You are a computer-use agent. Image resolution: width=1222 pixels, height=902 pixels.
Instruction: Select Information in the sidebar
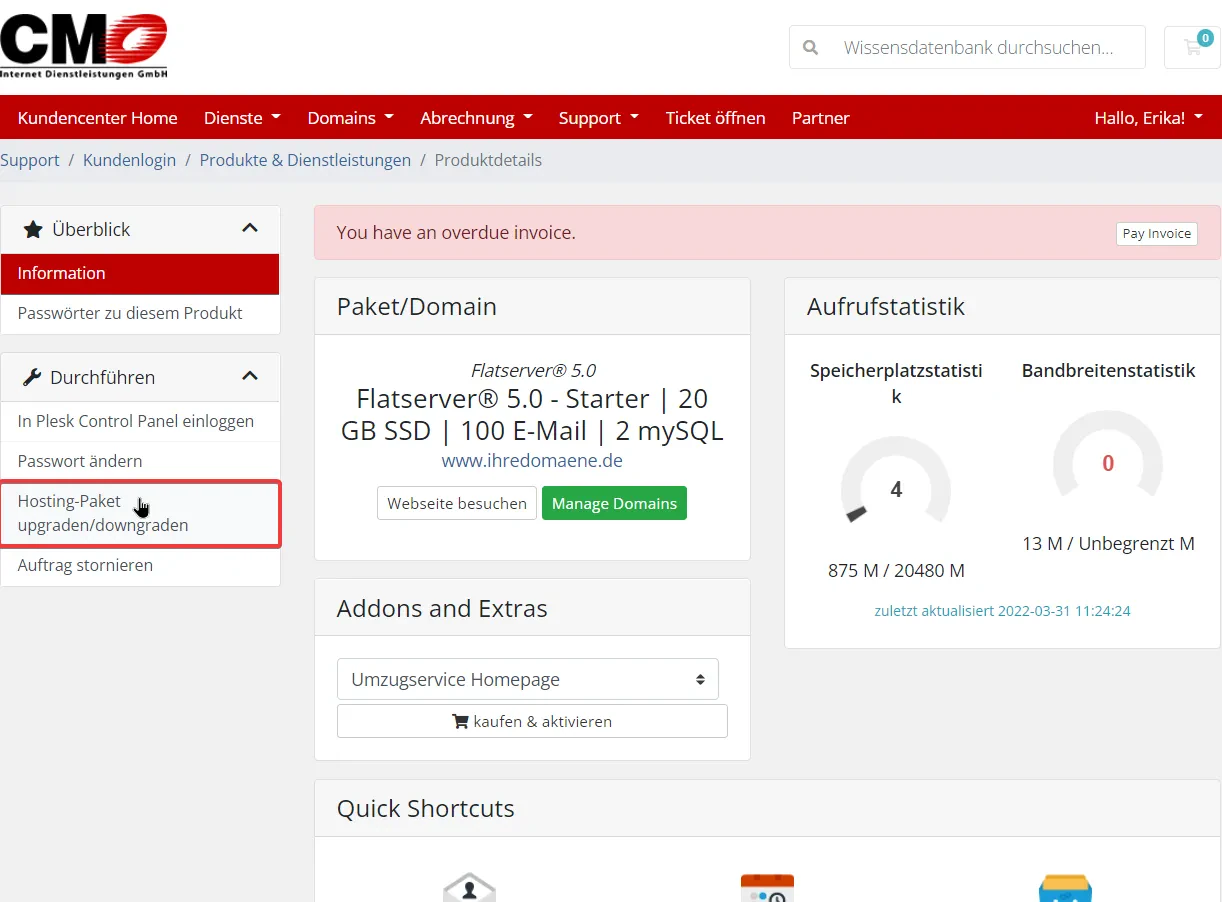coord(140,273)
